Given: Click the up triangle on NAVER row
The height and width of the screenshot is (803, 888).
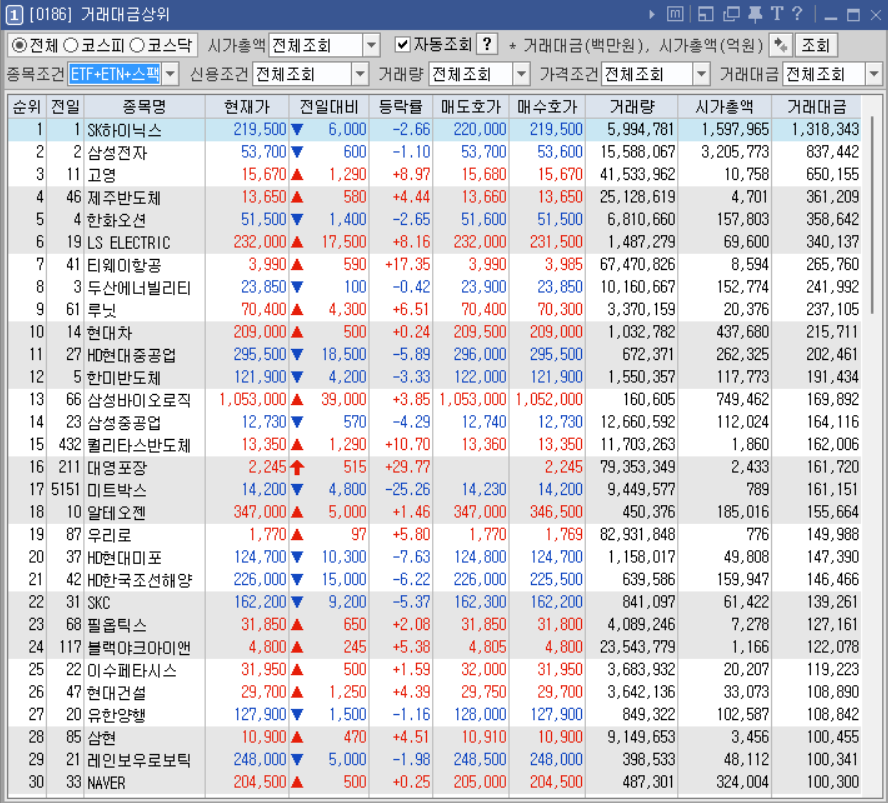Looking at the screenshot, I should click(297, 783).
